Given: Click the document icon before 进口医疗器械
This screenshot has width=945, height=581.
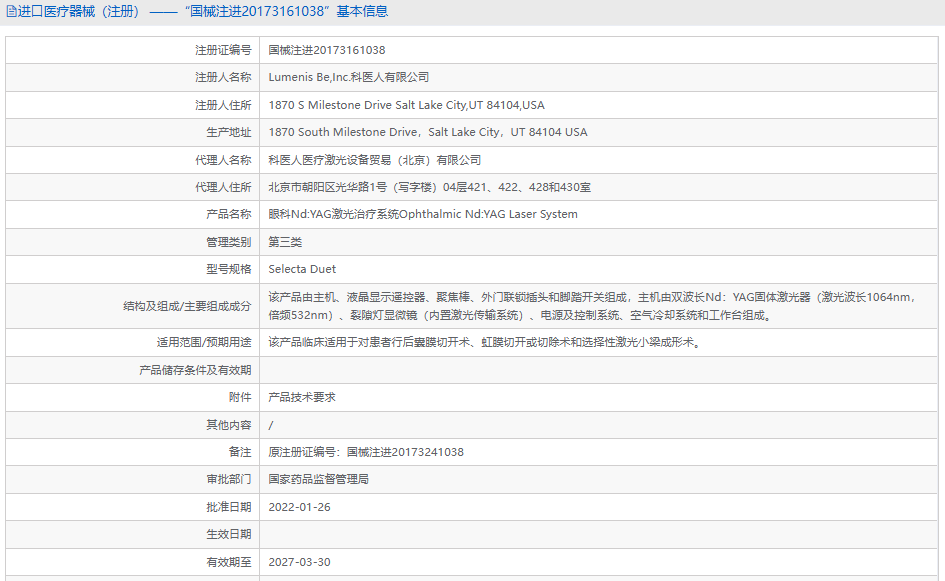Looking at the screenshot, I should tap(11, 11).
